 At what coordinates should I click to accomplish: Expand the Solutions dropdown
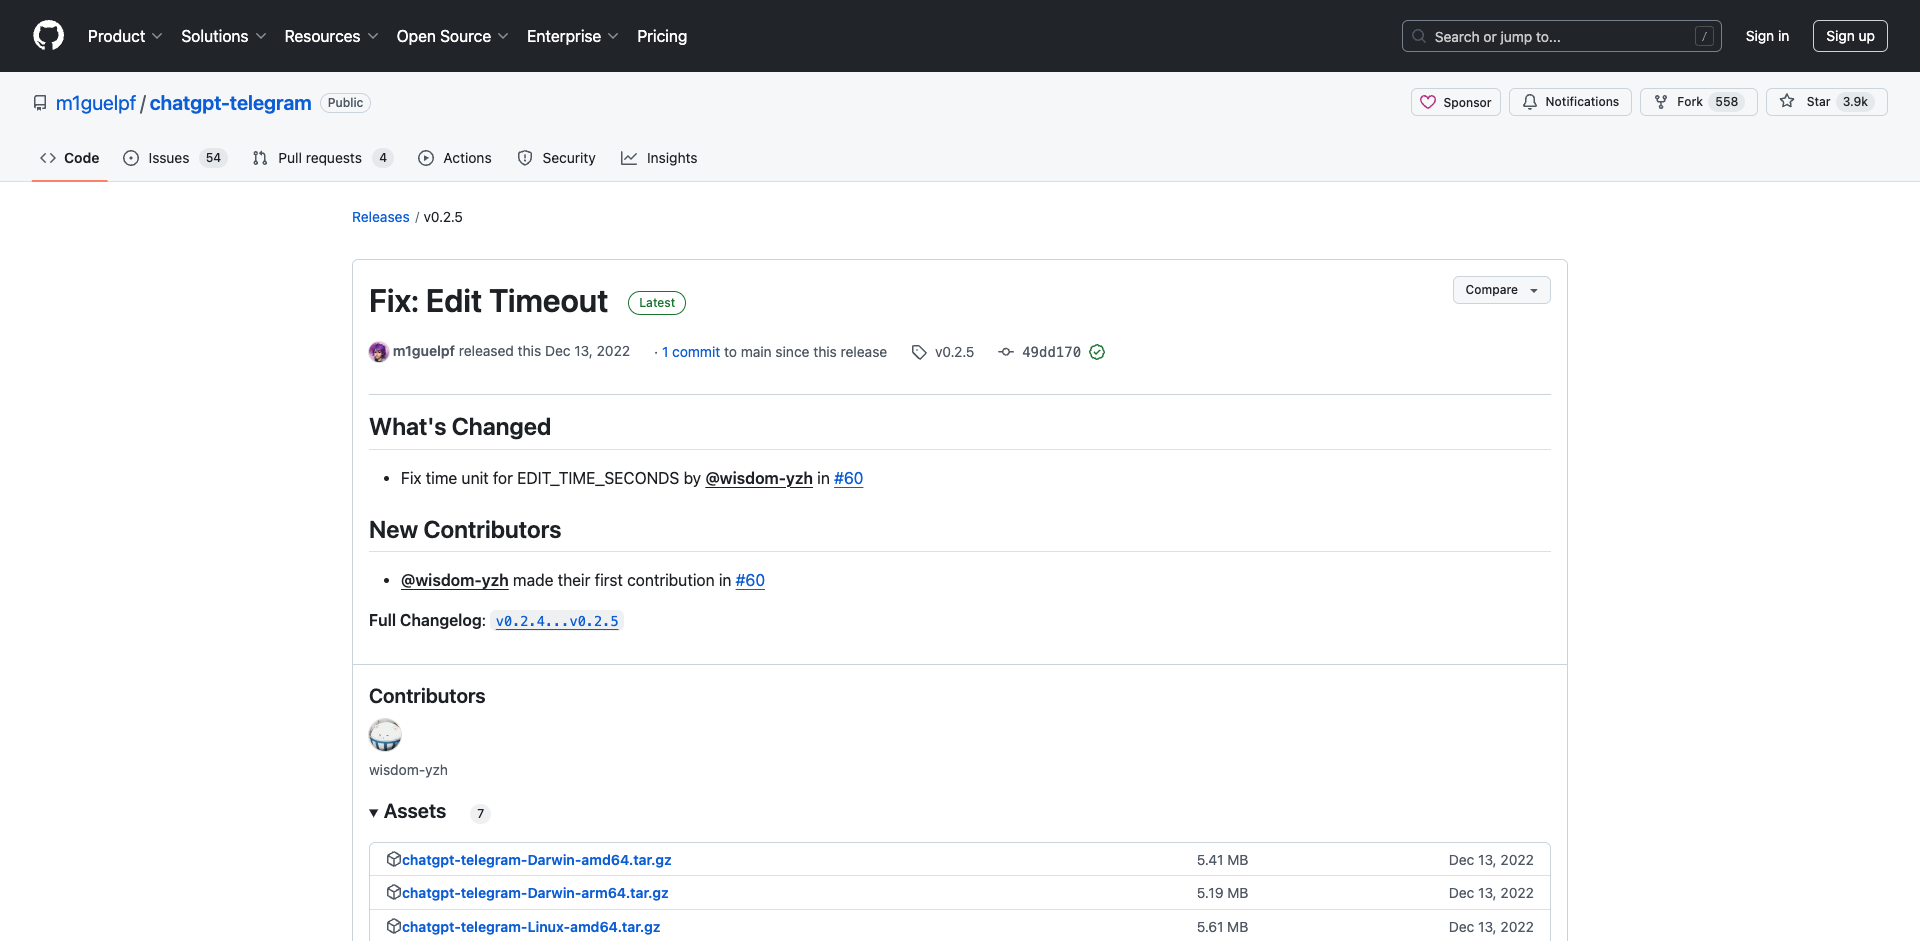pos(224,36)
